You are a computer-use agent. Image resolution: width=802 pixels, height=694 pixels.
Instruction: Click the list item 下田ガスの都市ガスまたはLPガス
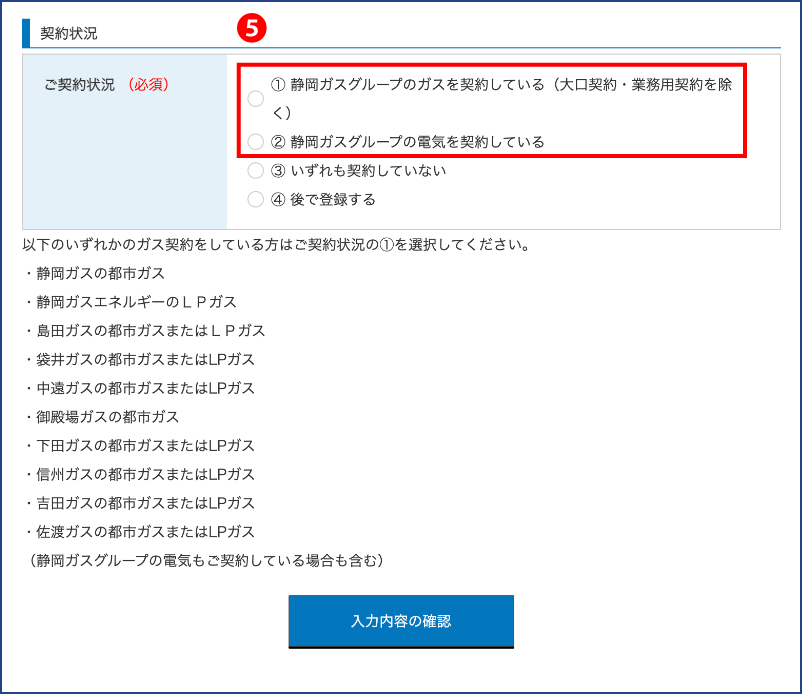139,445
